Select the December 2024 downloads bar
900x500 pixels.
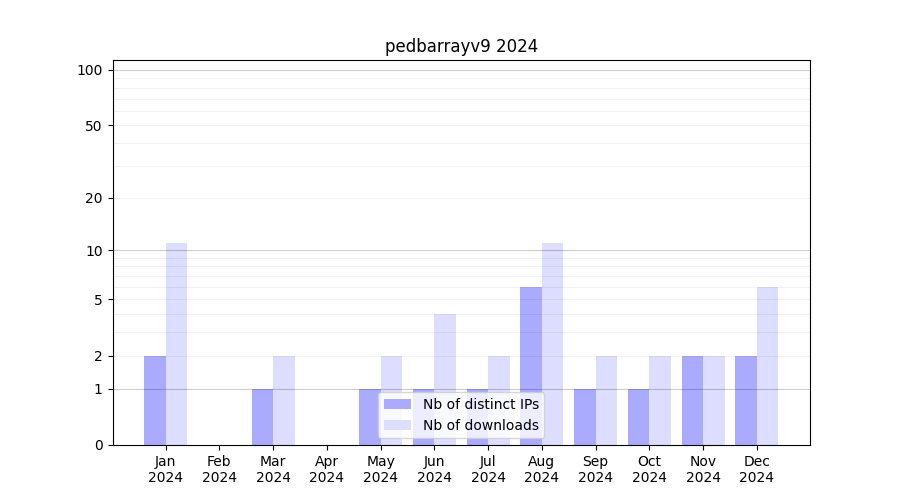tap(767, 366)
